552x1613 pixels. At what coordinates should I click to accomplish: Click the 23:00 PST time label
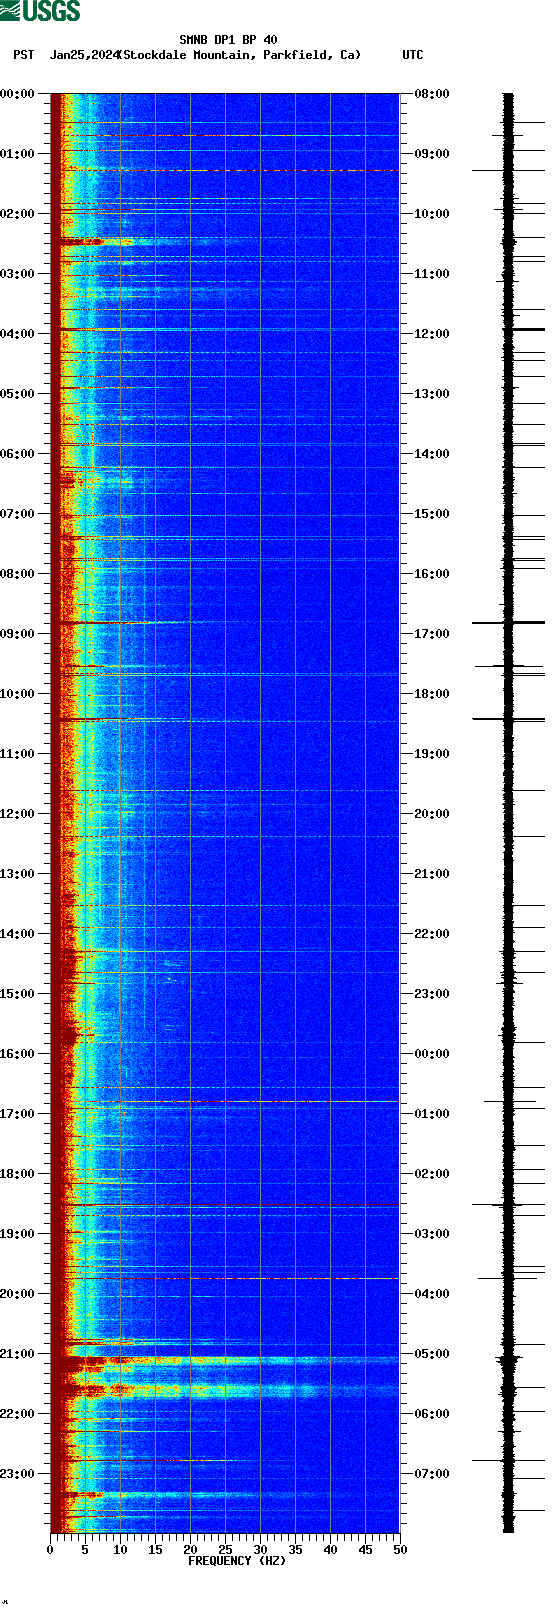18,1474
